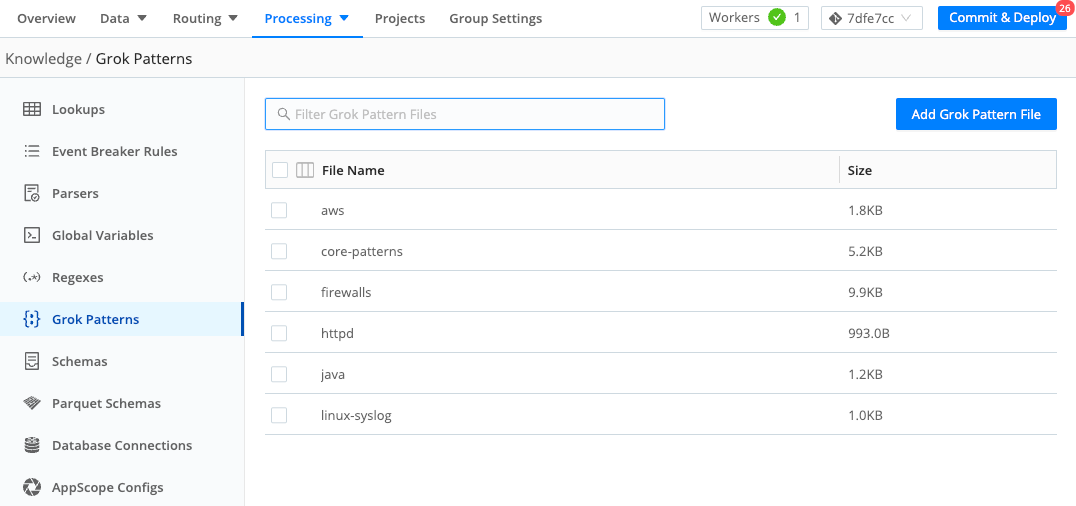Click the search magnifier icon in filter box

pos(283,114)
